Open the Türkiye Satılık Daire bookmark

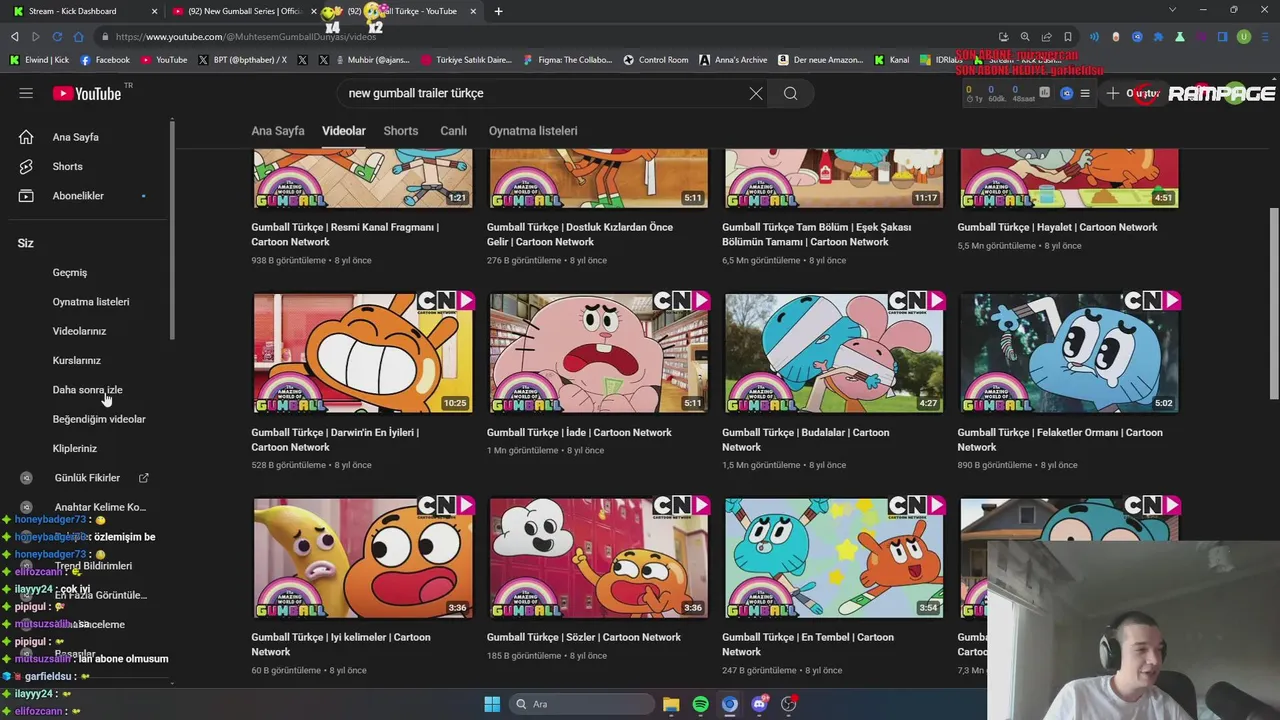(x=466, y=60)
